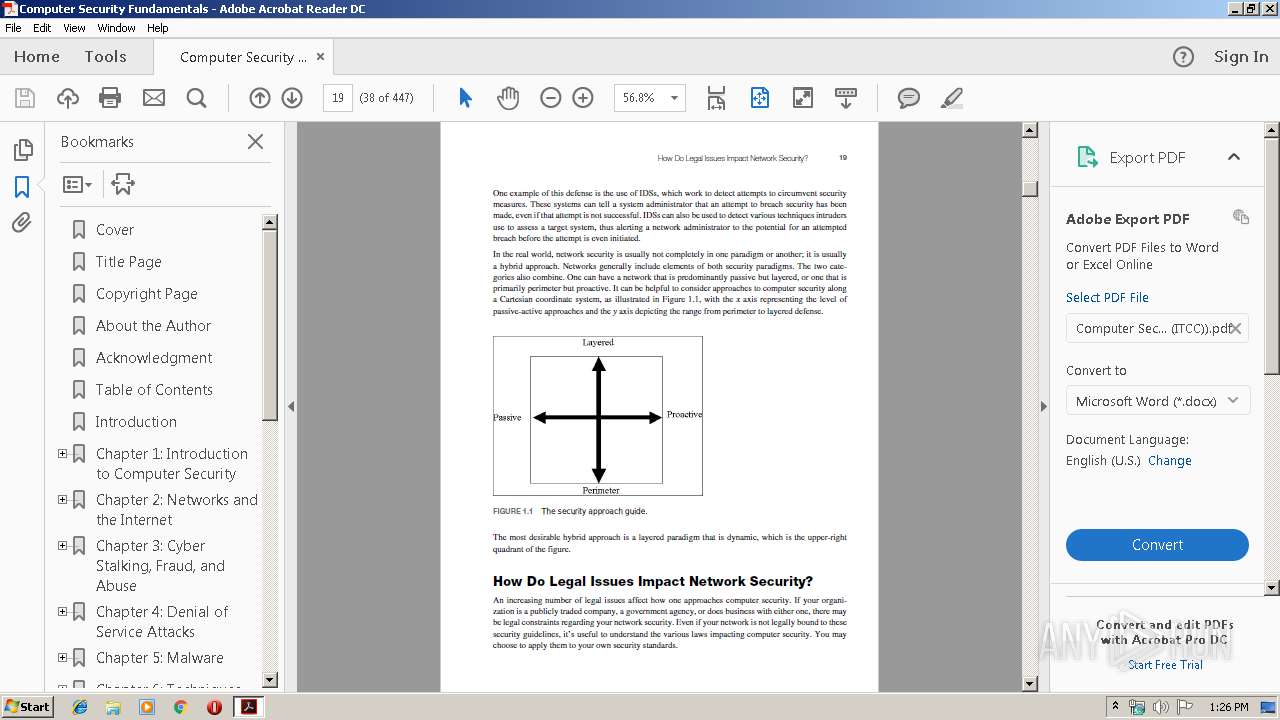The image size is (1280, 720).
Task: Open page thumbnails panel icon
Action: [22, 150]
